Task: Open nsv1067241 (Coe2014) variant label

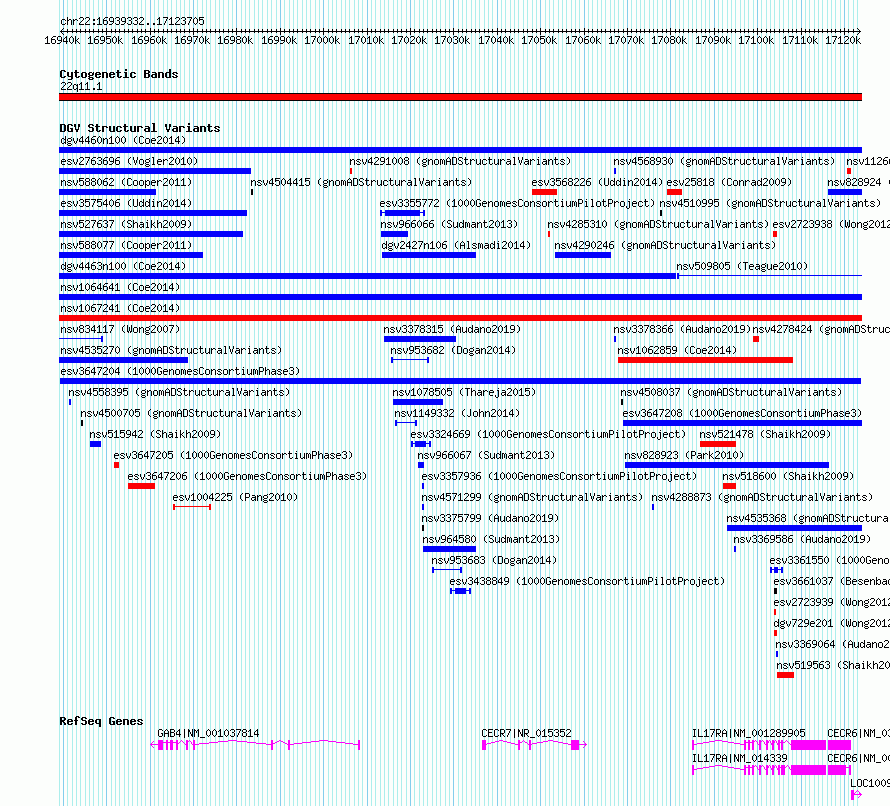Action: point(120,308)
